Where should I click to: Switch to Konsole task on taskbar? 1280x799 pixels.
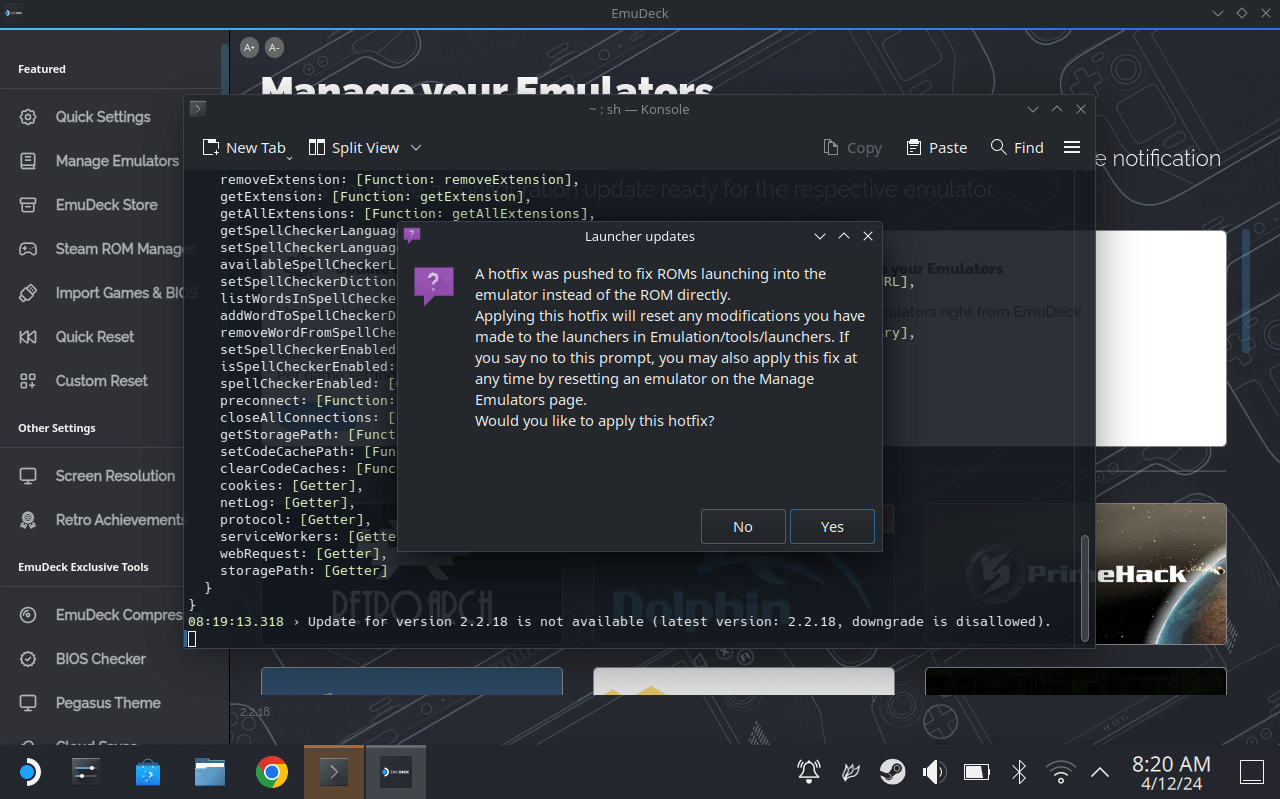pyautogui.click(x=334, y=772)
